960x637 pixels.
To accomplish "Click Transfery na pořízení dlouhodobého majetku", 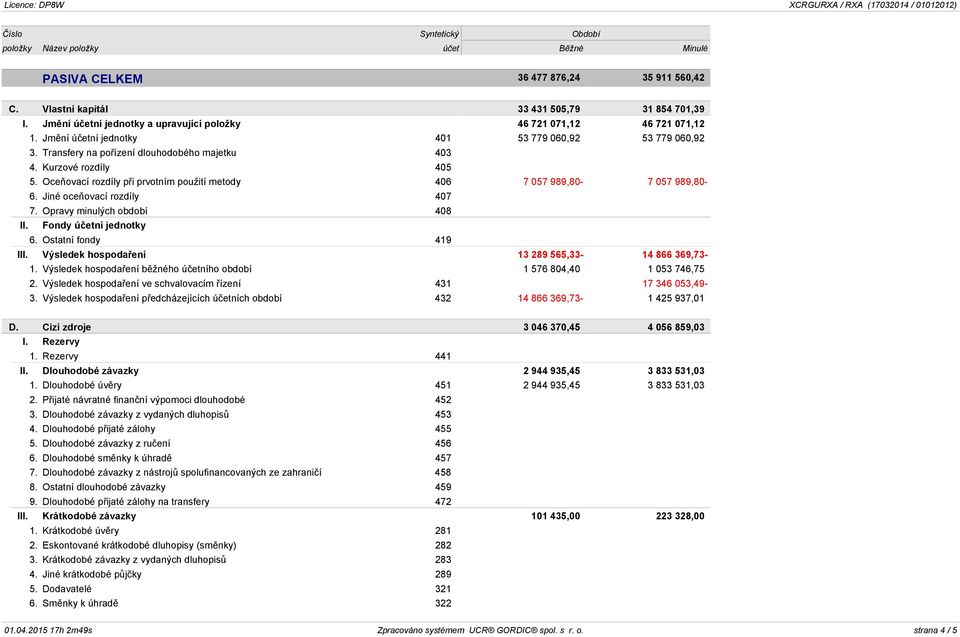I will (x=139, y=153).
